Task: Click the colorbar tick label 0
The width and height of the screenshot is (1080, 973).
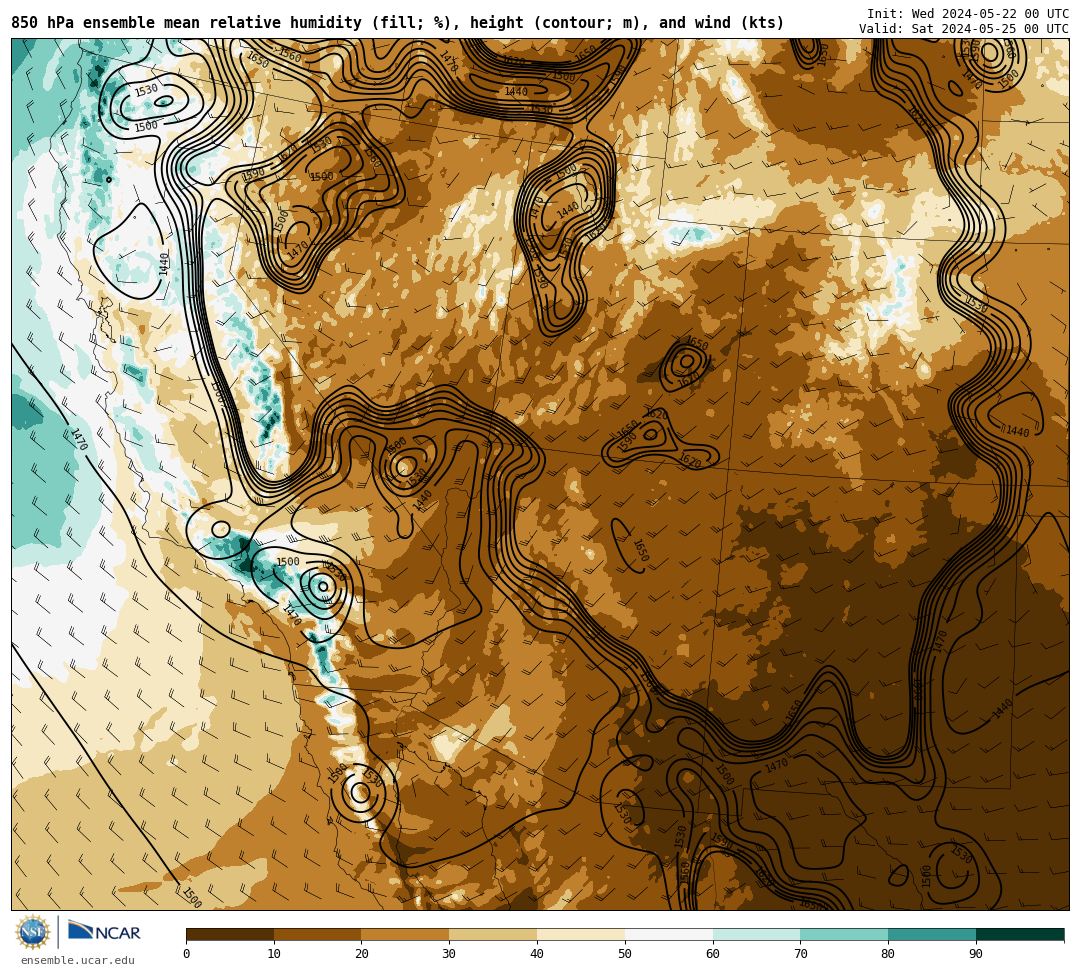Action: point(187,954)
